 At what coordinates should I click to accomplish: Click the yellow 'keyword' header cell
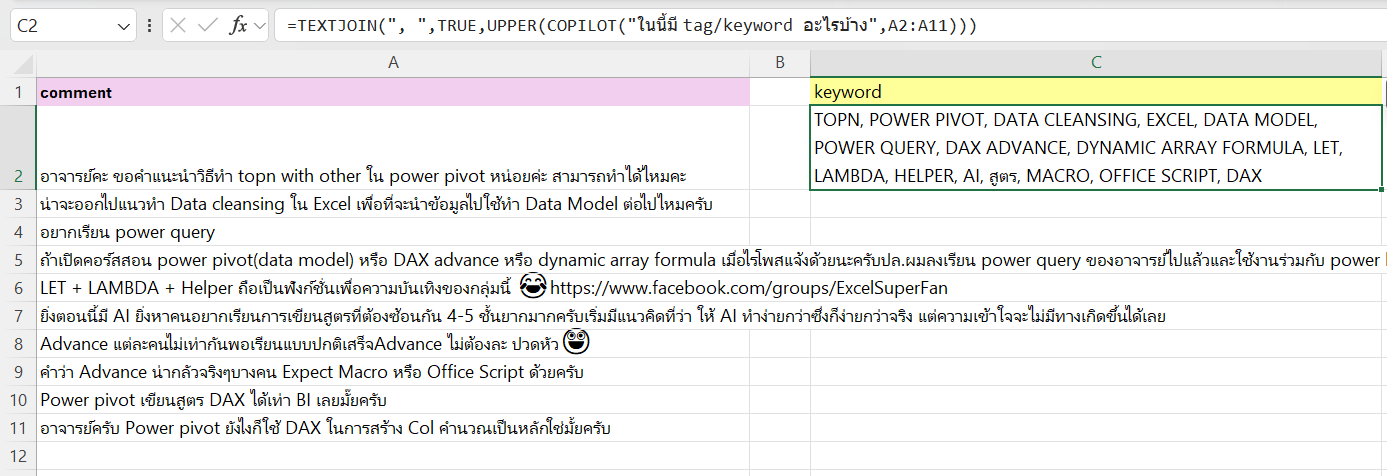point(1096,92)
